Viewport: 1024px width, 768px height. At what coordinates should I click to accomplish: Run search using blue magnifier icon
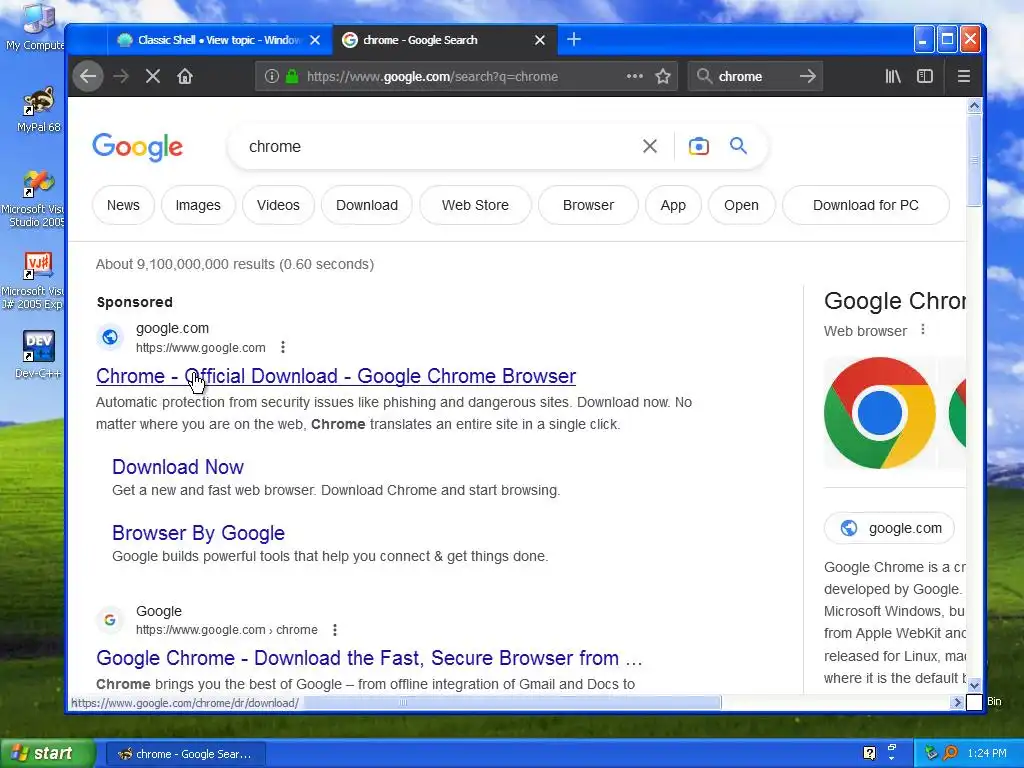[738, 146]
